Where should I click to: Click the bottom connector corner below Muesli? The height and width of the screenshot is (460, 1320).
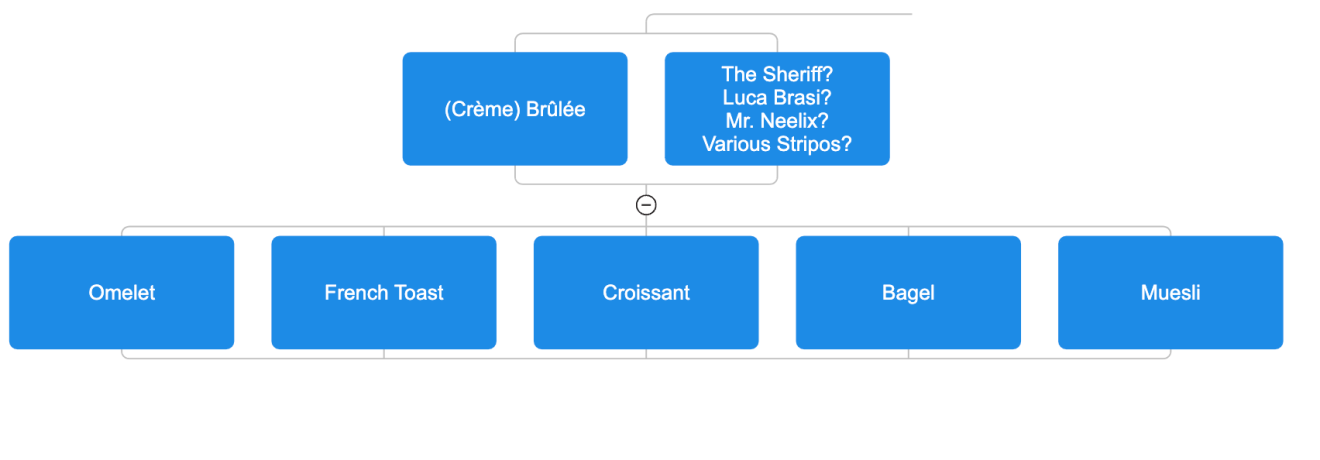(x=1168, y=356)
